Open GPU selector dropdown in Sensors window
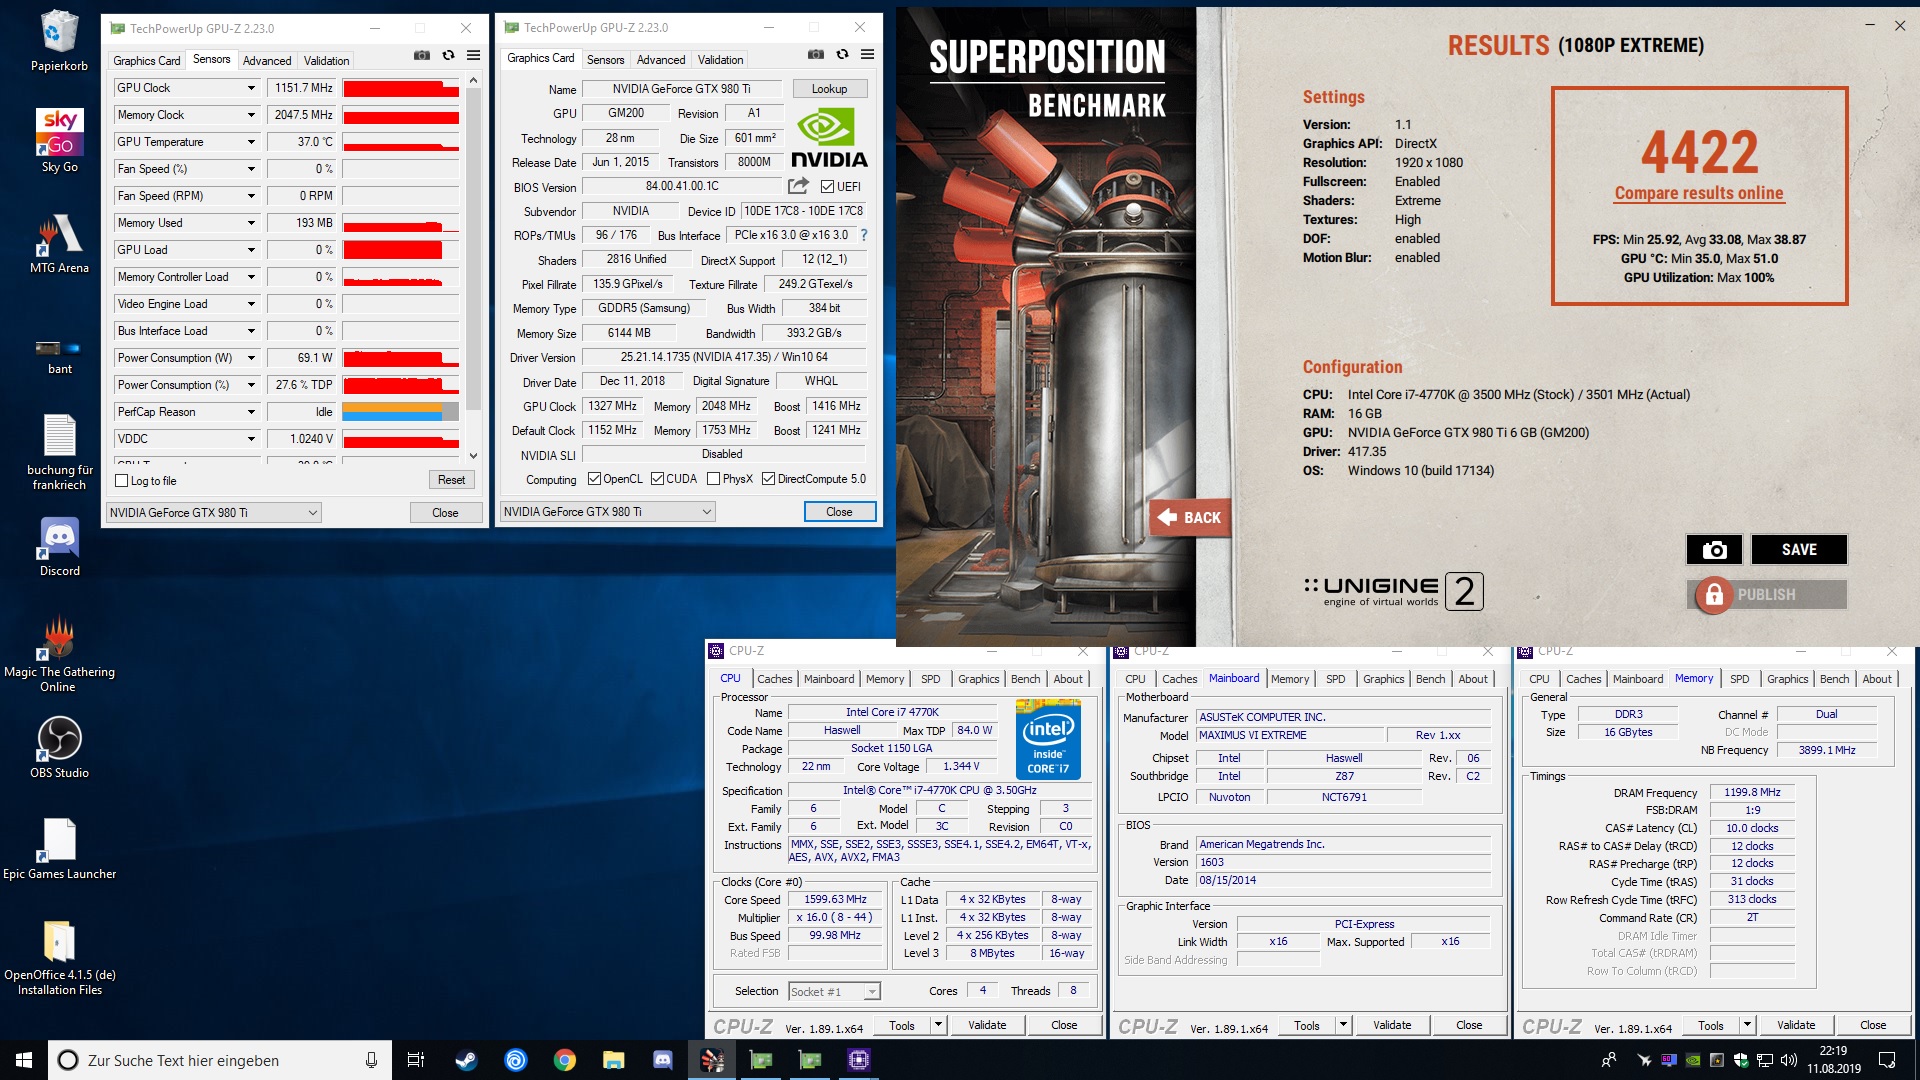This screenshot has width=1920, height=1080. click(x=213, y=513)
